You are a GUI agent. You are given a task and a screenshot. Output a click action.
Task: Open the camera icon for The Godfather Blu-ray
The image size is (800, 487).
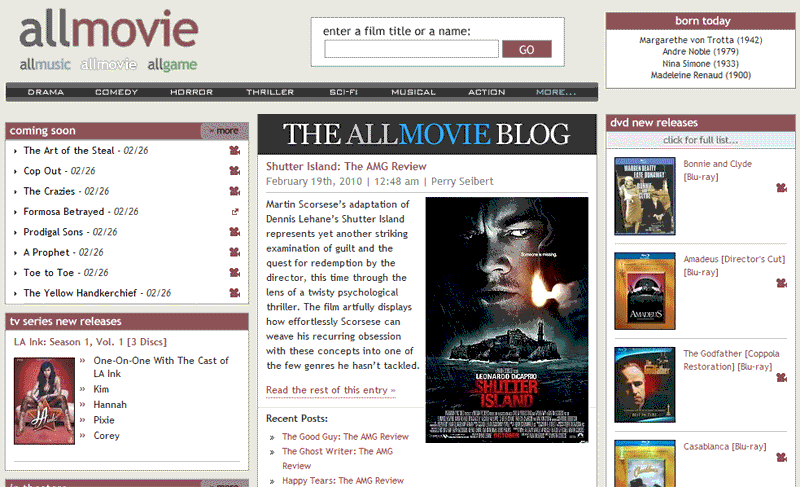781,378
